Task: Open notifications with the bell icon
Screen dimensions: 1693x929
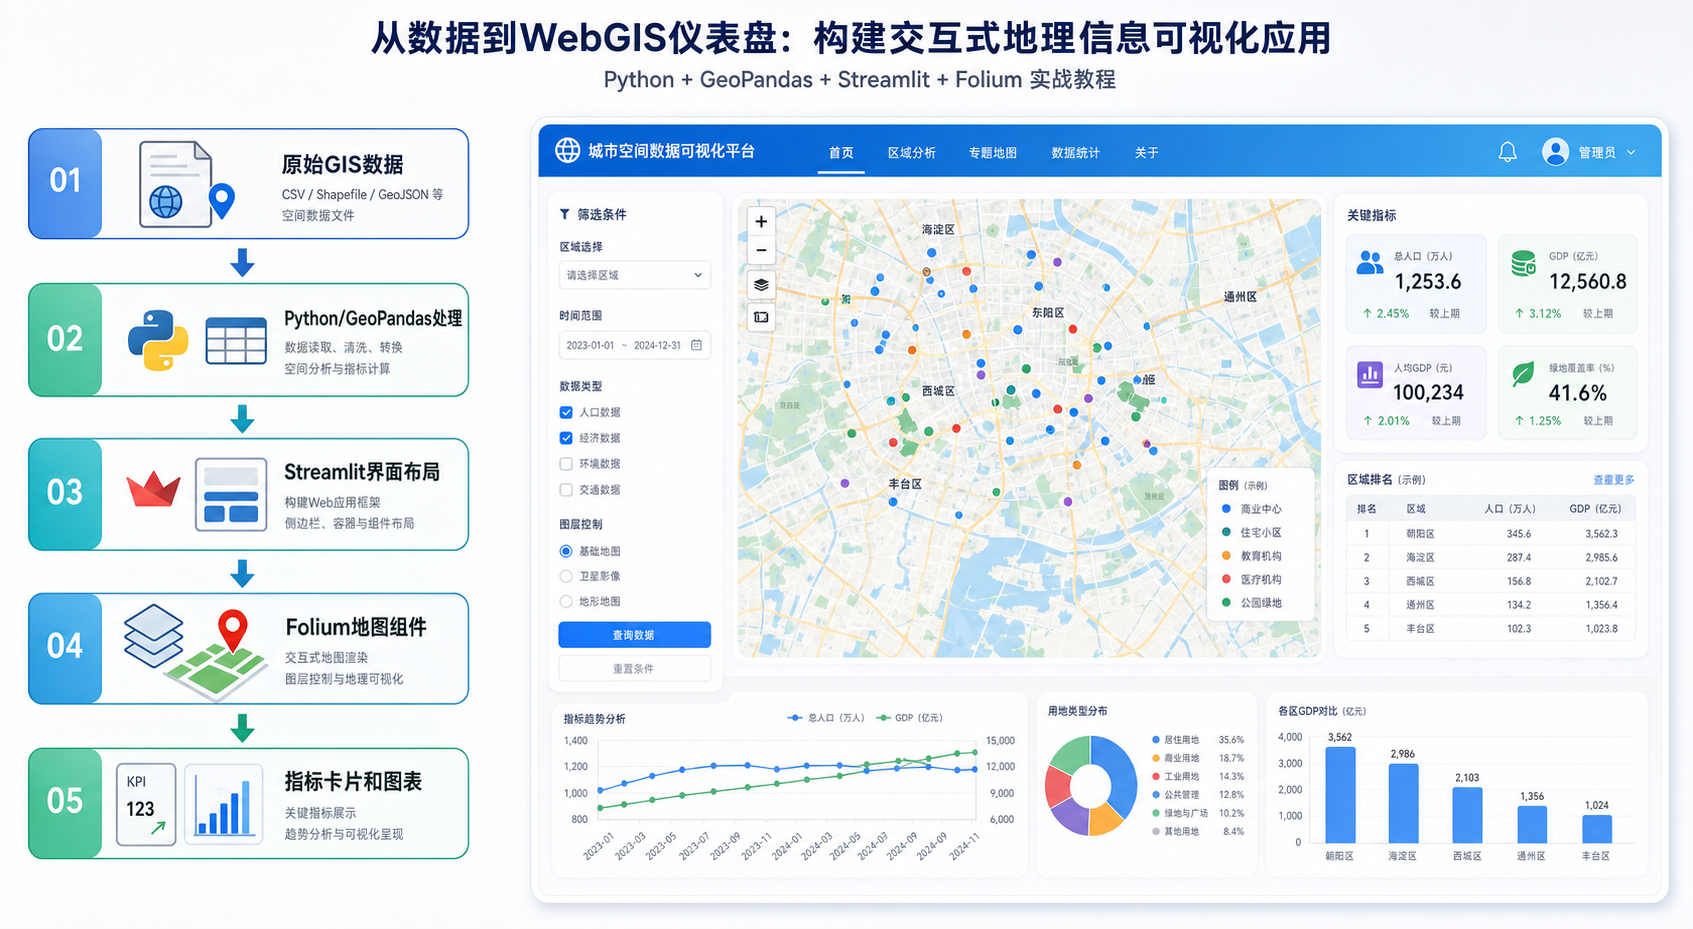Action: click(1507, 152)
